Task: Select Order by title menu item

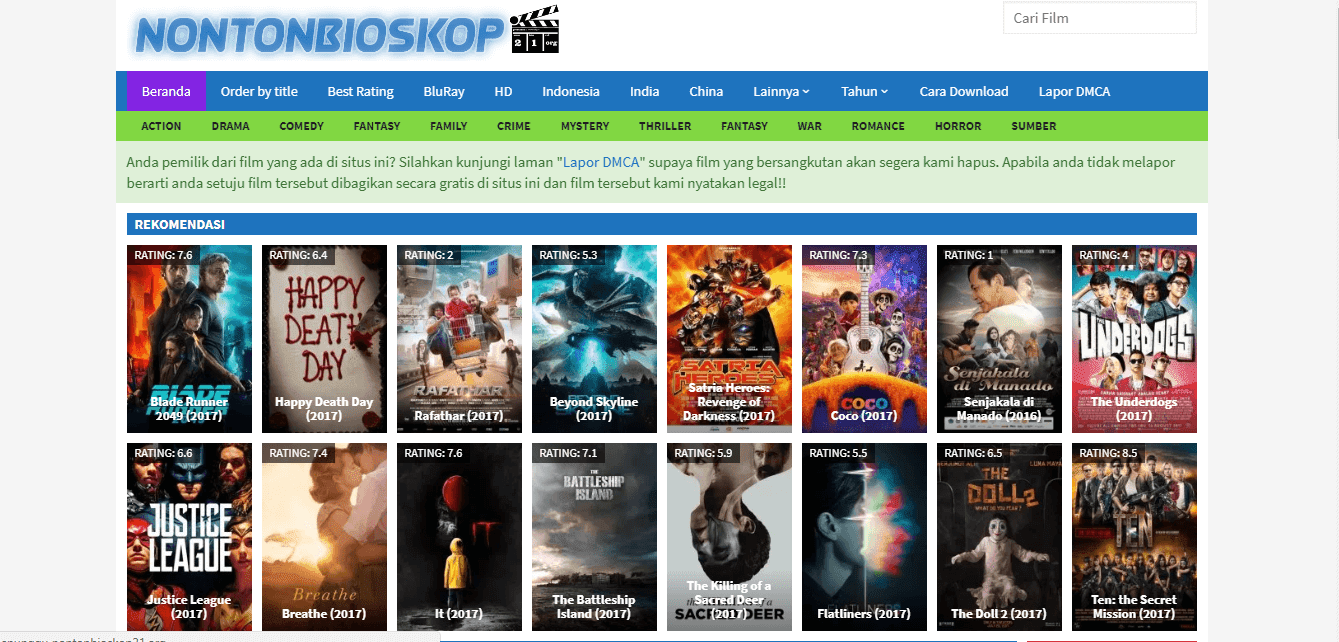Action: point(259,91)
